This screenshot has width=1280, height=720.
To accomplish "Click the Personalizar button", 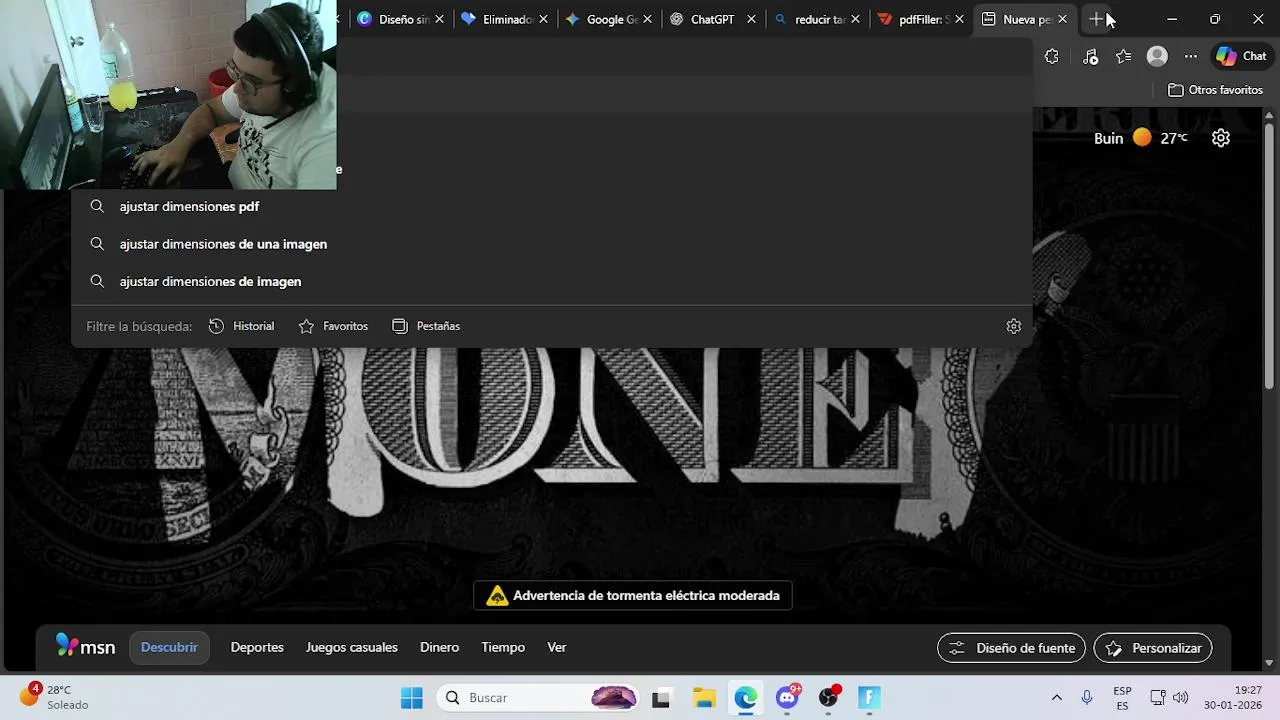I will point(1153,648).
